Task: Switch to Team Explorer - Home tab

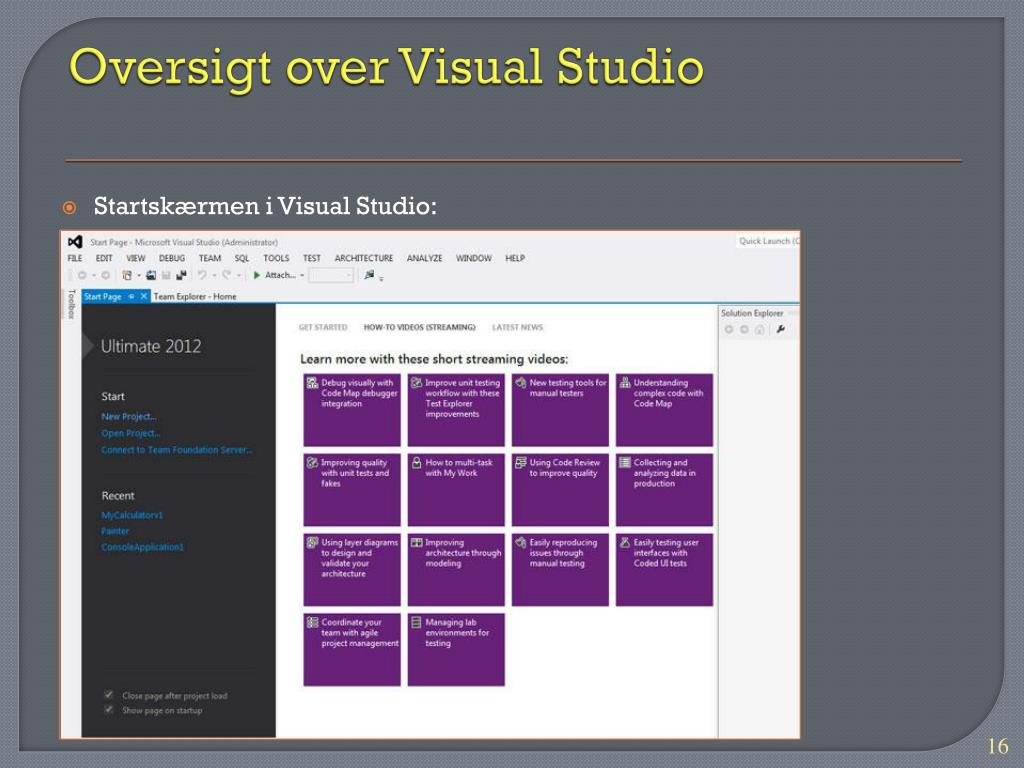Action: [x=195, y=296]
